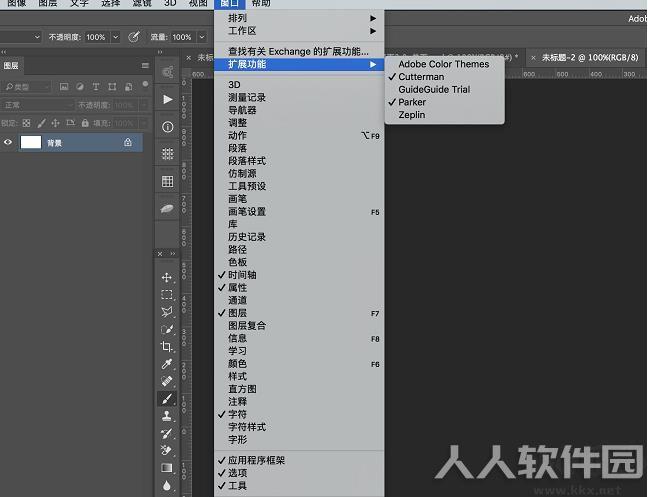The image size is (648, 497).
Task: Uncheck 工具 menu item
Action: [299, 485]
